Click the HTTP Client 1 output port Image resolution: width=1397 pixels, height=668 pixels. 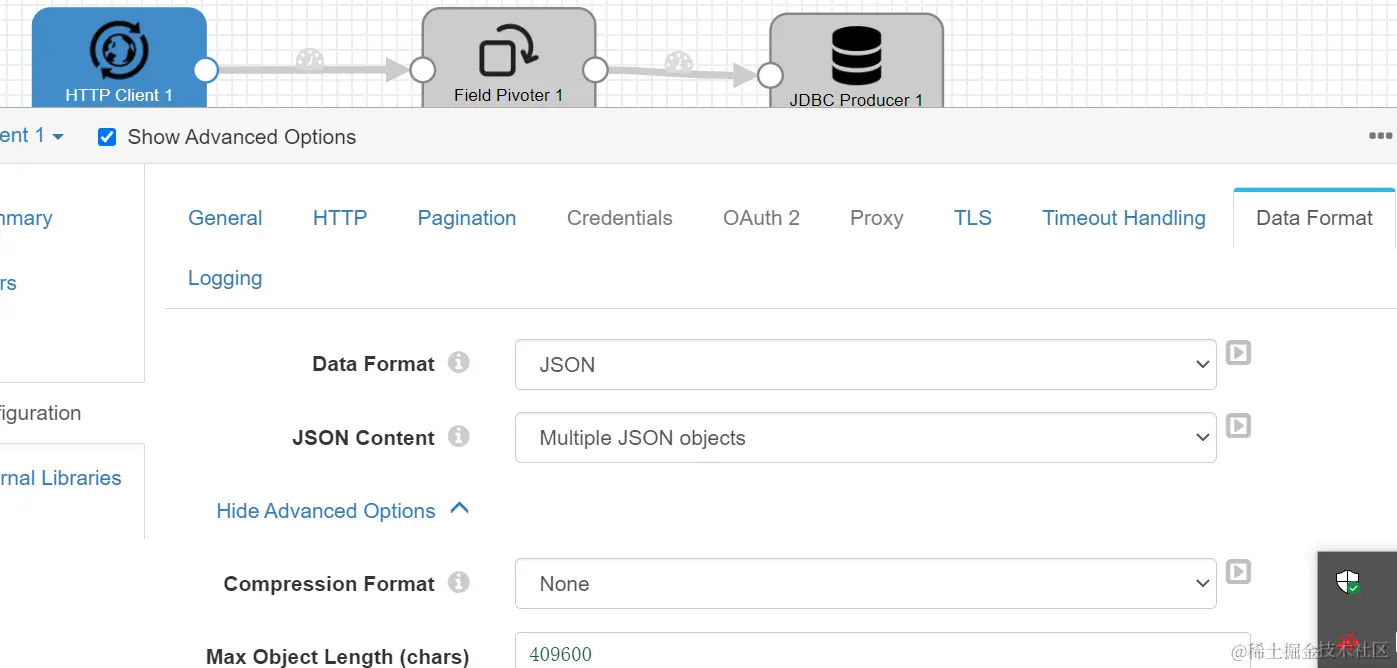206,69
